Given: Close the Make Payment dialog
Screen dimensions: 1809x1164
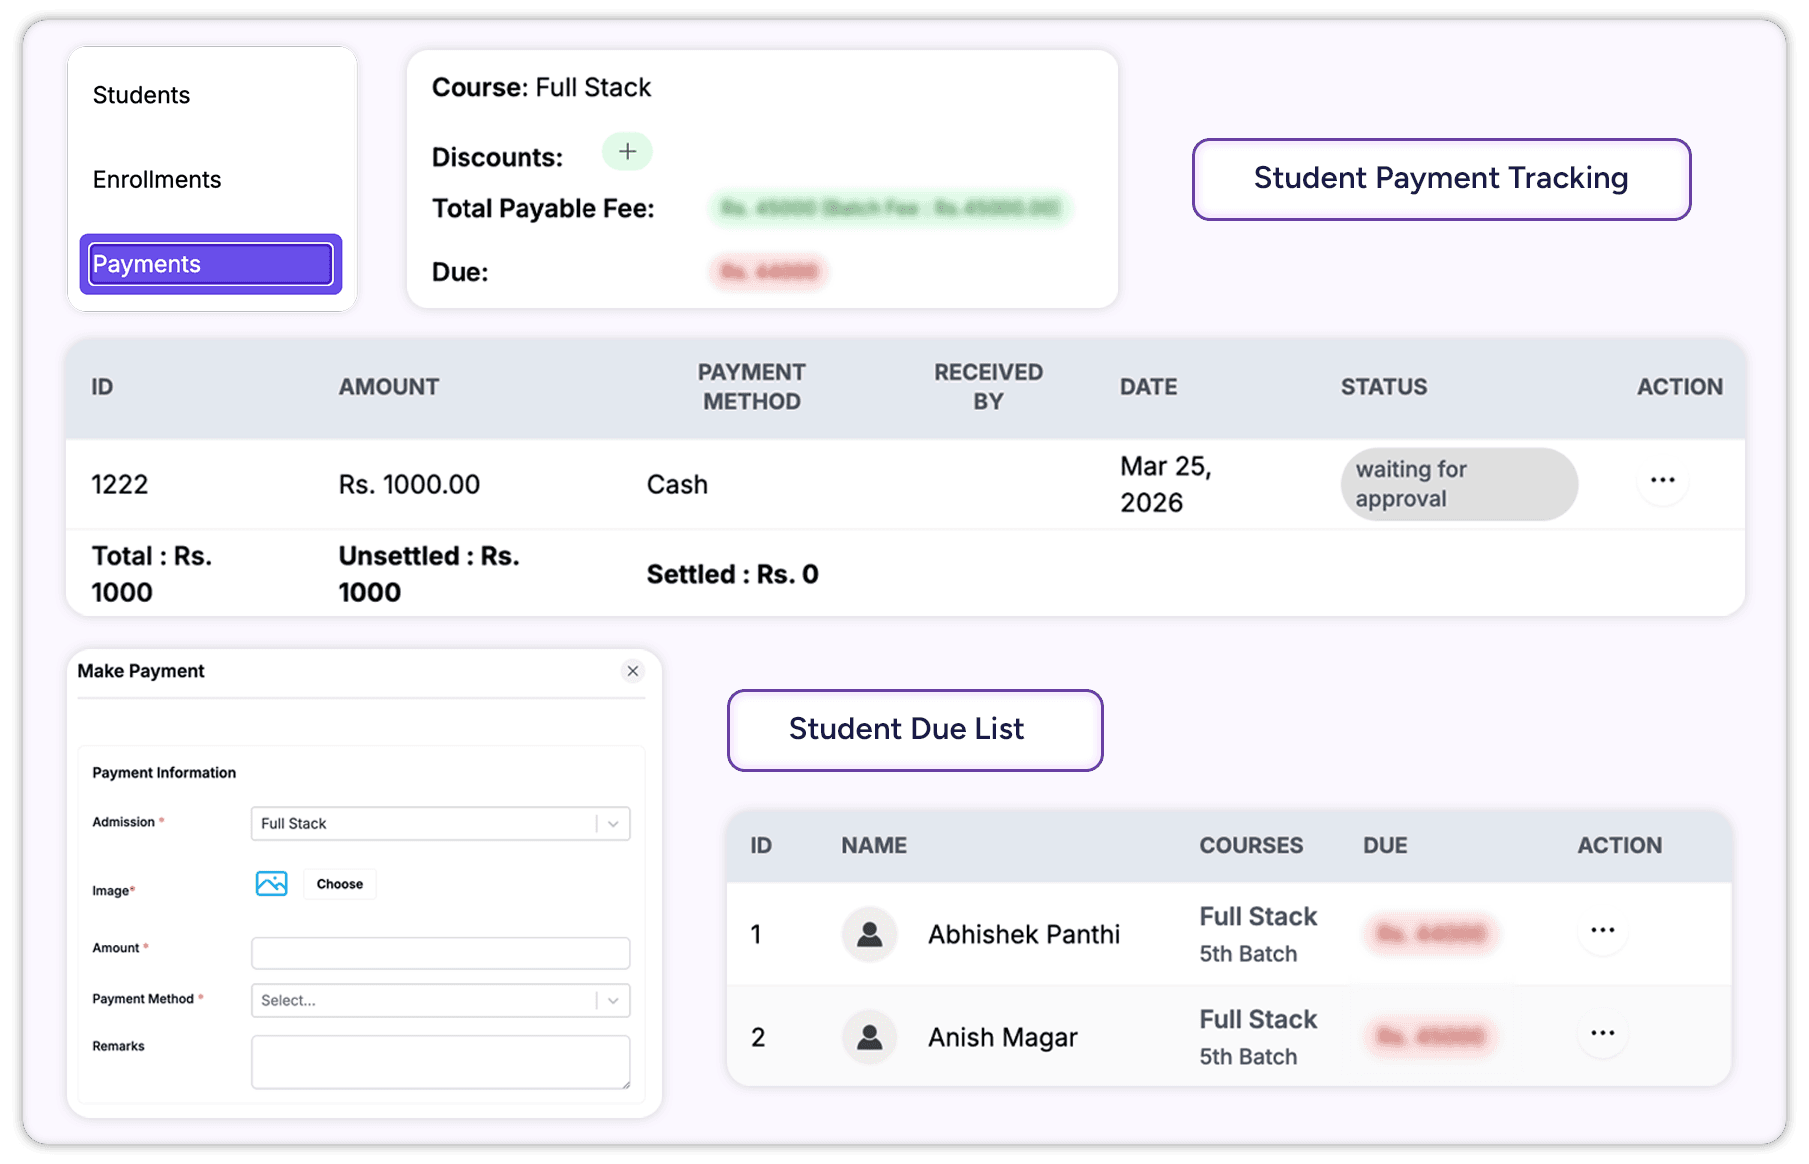Looking at the screenshot, I should 632,671.
